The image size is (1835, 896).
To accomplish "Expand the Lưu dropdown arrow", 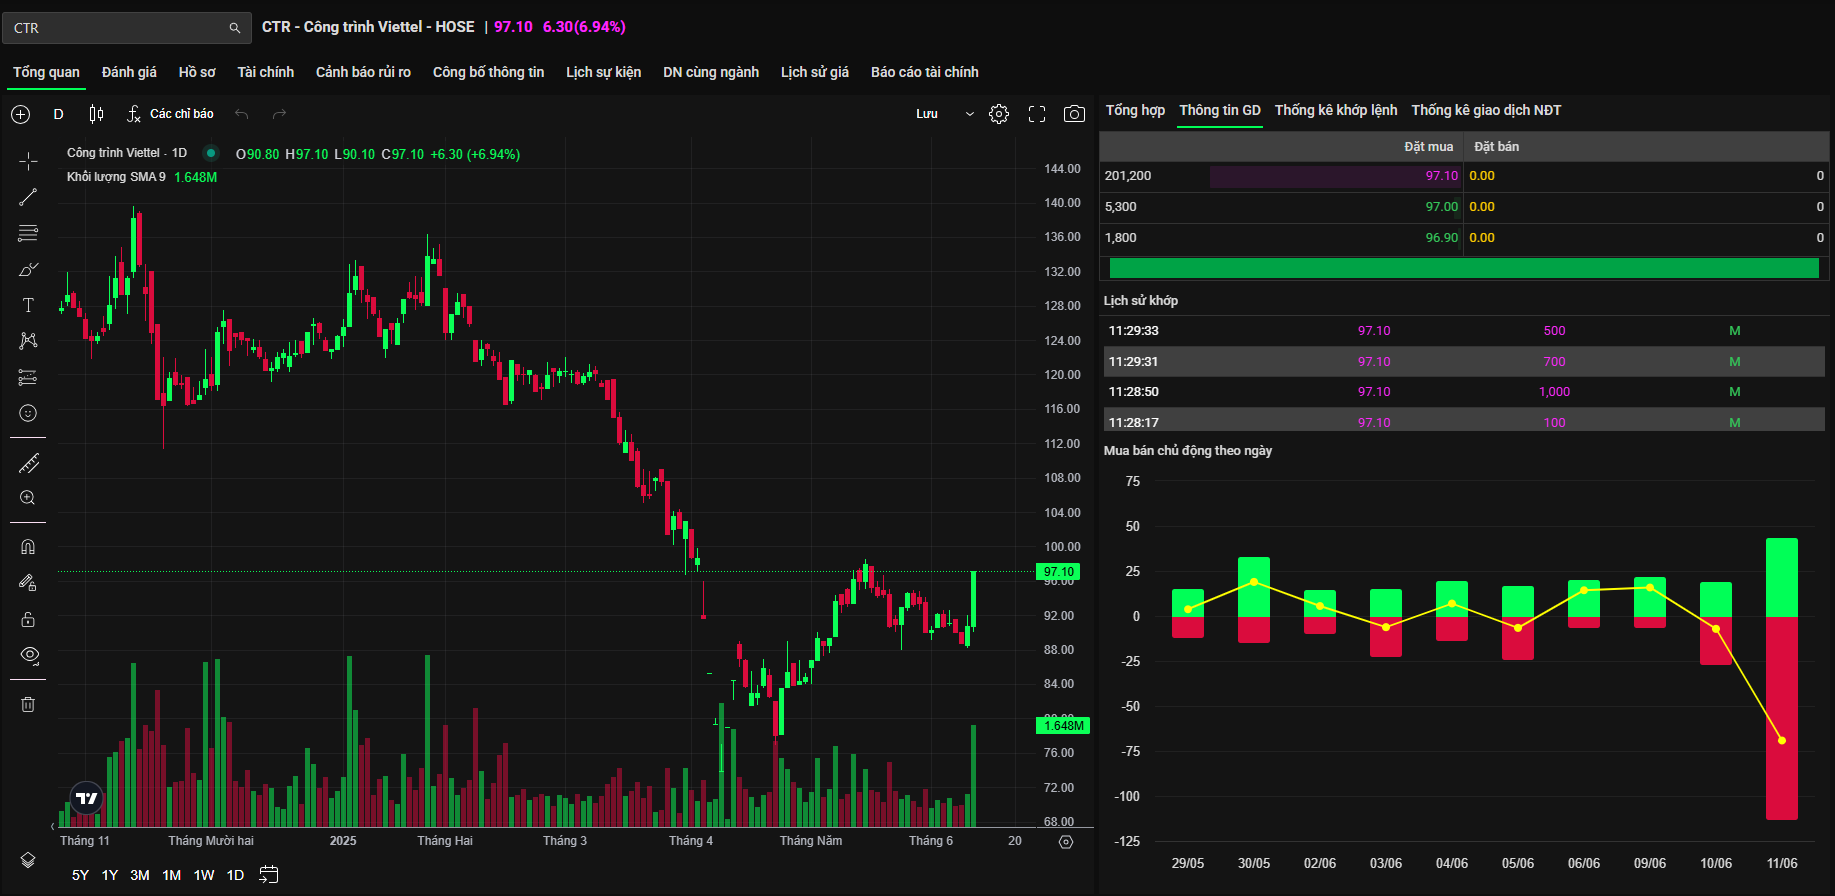I will pyautogui.click(x=969, y=114).
